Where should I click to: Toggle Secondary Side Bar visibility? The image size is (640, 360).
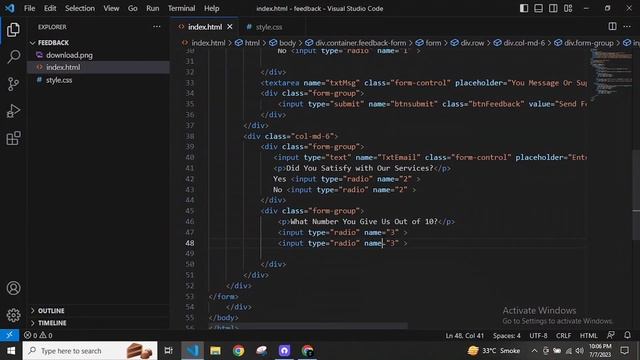click(553, 8)
